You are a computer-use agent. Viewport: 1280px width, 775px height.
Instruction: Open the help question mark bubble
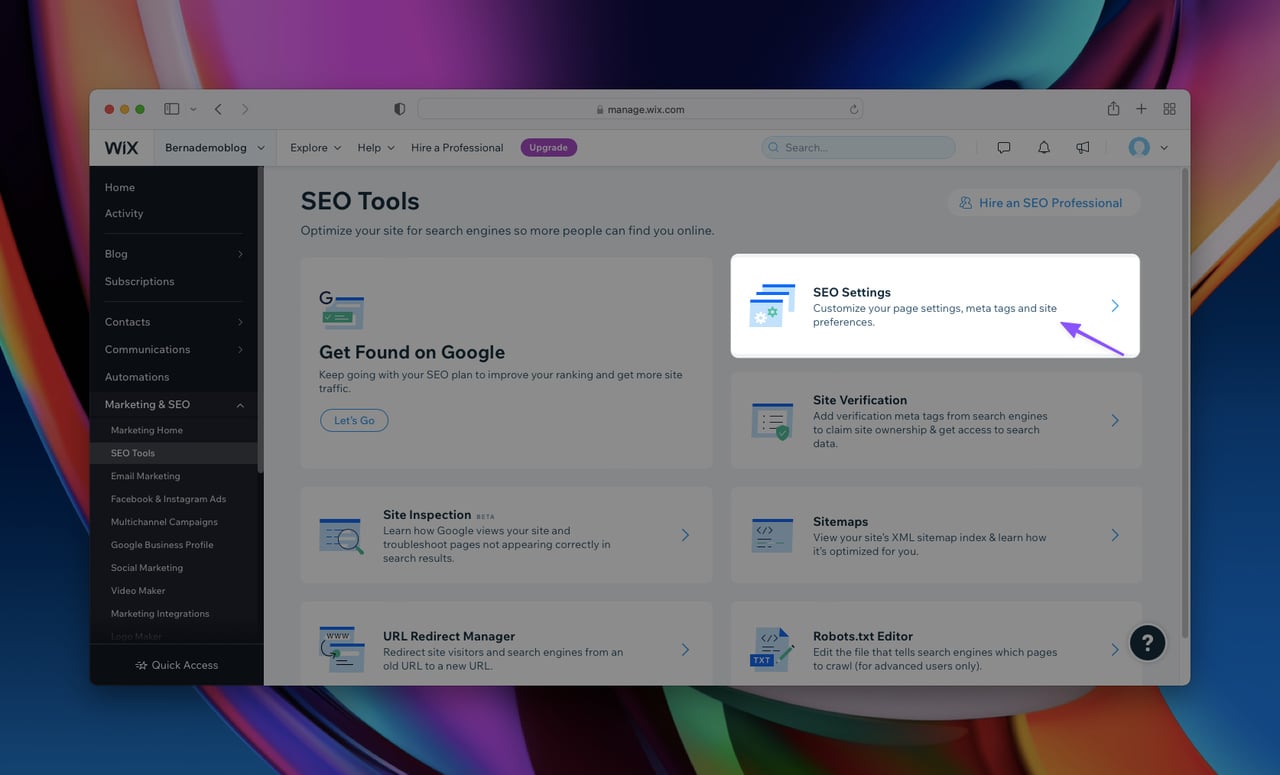[1147, 642]
